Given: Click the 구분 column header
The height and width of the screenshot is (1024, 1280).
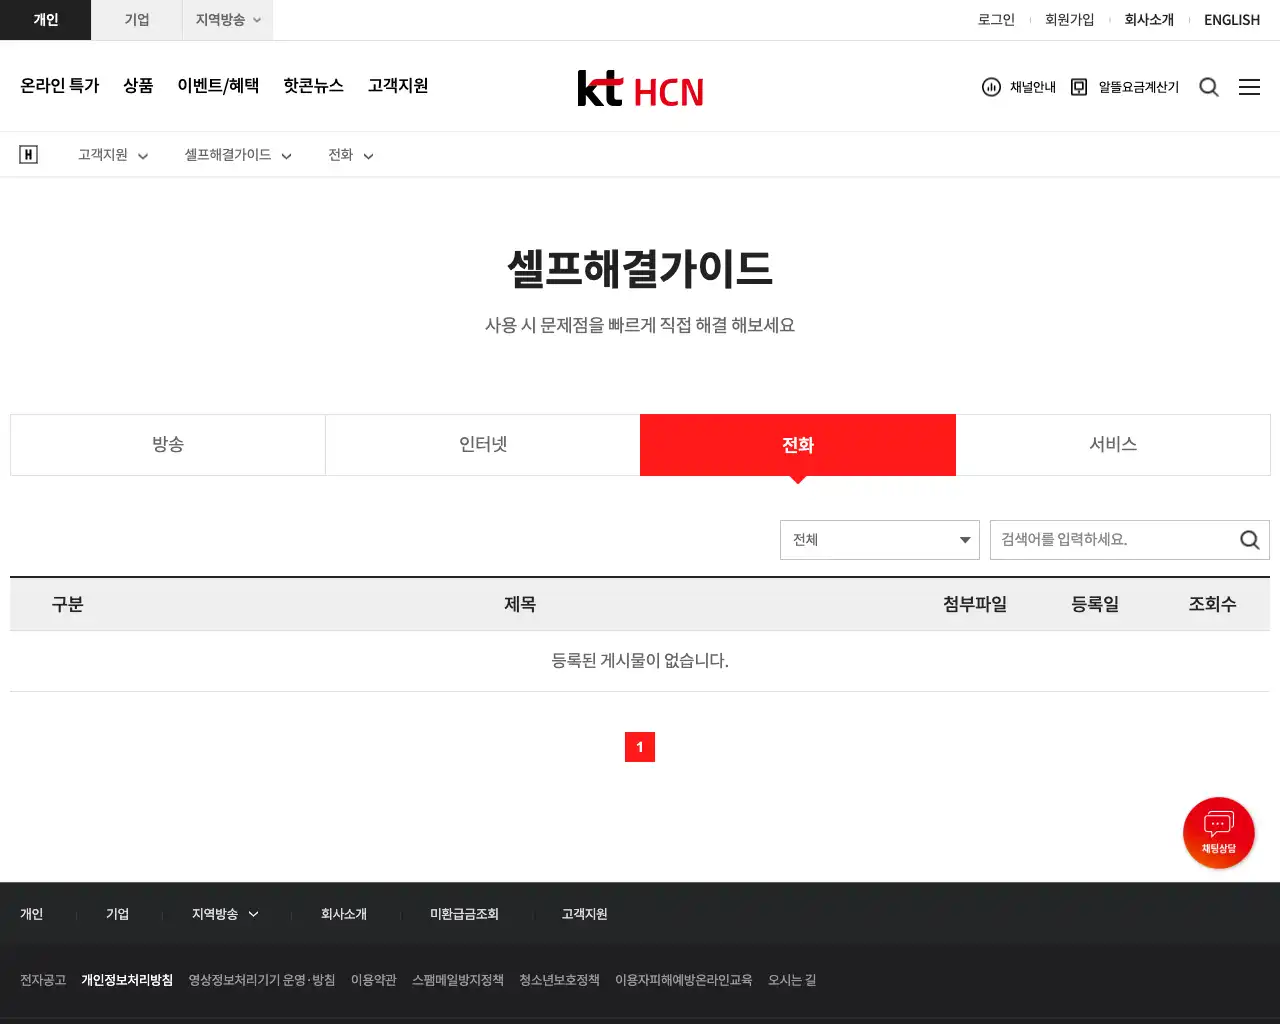Looking at the screenshot, I should (x=68, y=604).
